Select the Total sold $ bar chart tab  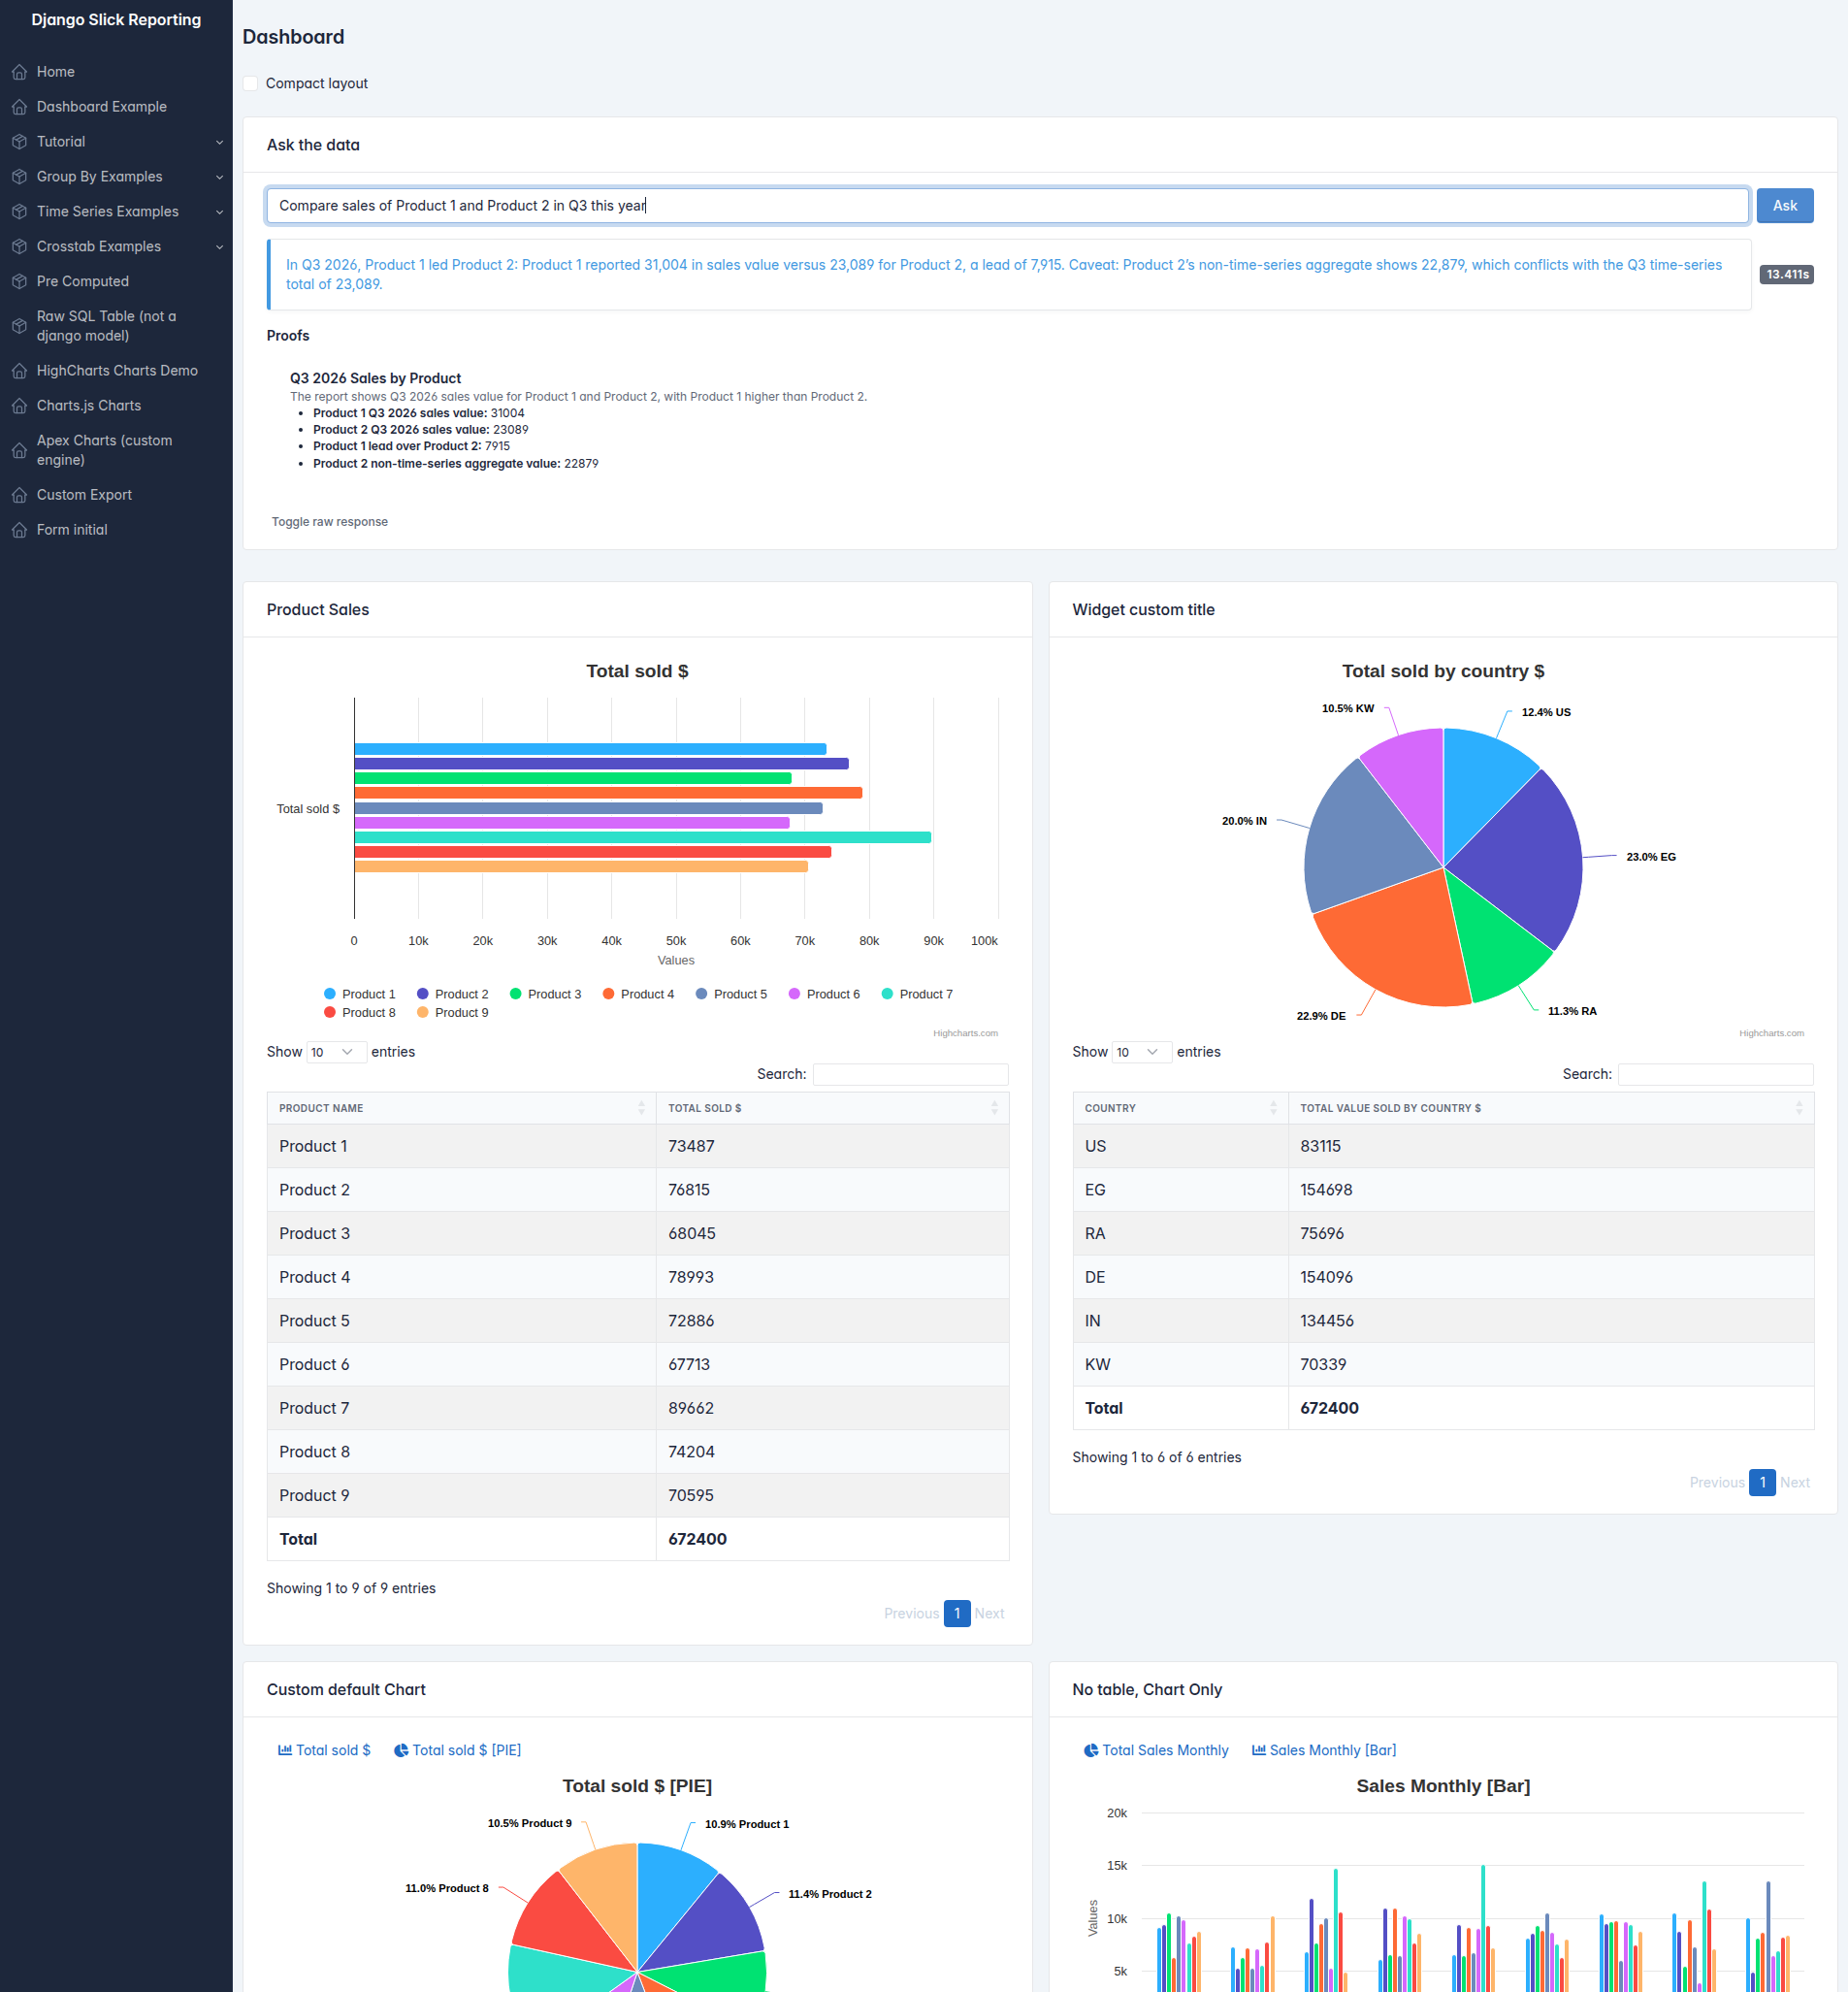[x=325, y=1750]
